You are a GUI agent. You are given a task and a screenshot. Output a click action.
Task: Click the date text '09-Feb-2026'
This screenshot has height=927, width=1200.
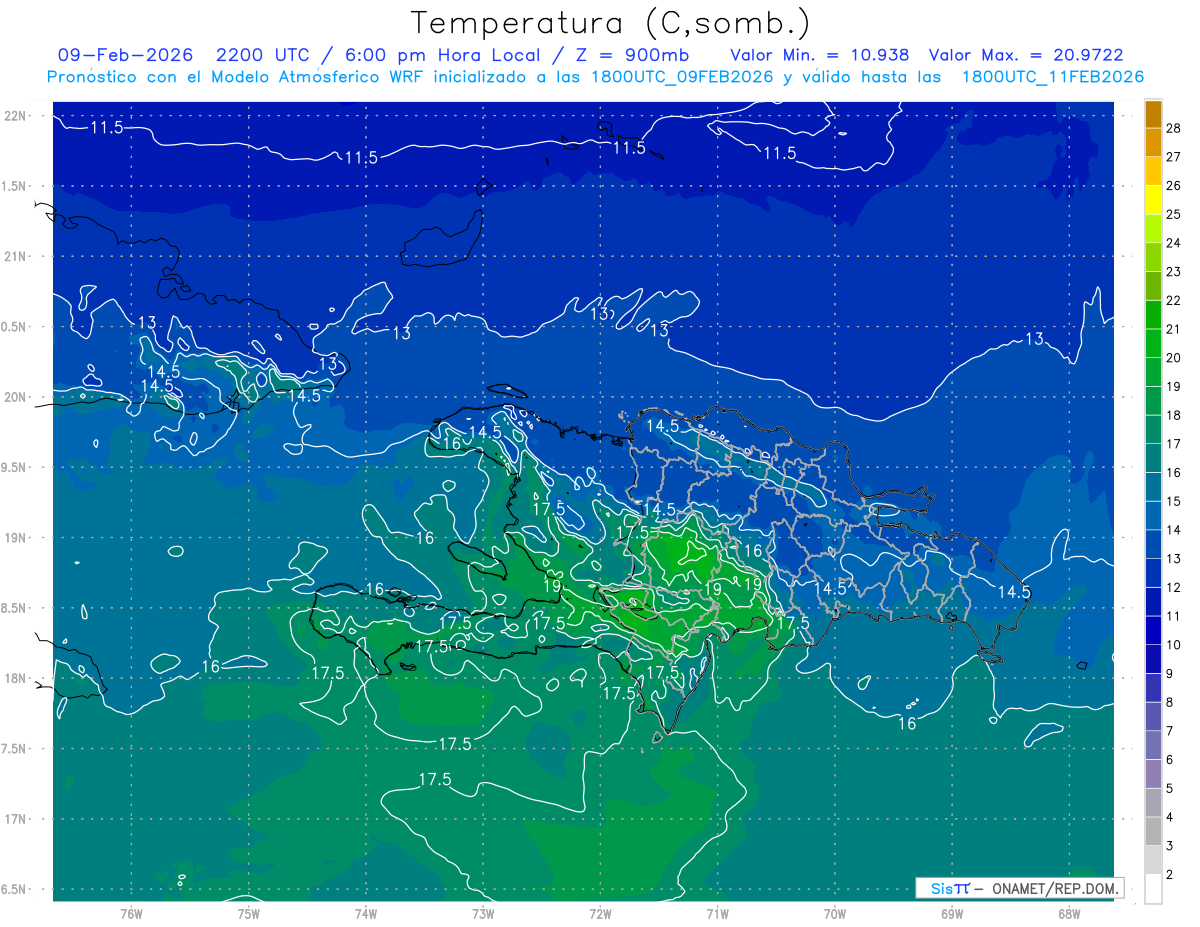125,55
